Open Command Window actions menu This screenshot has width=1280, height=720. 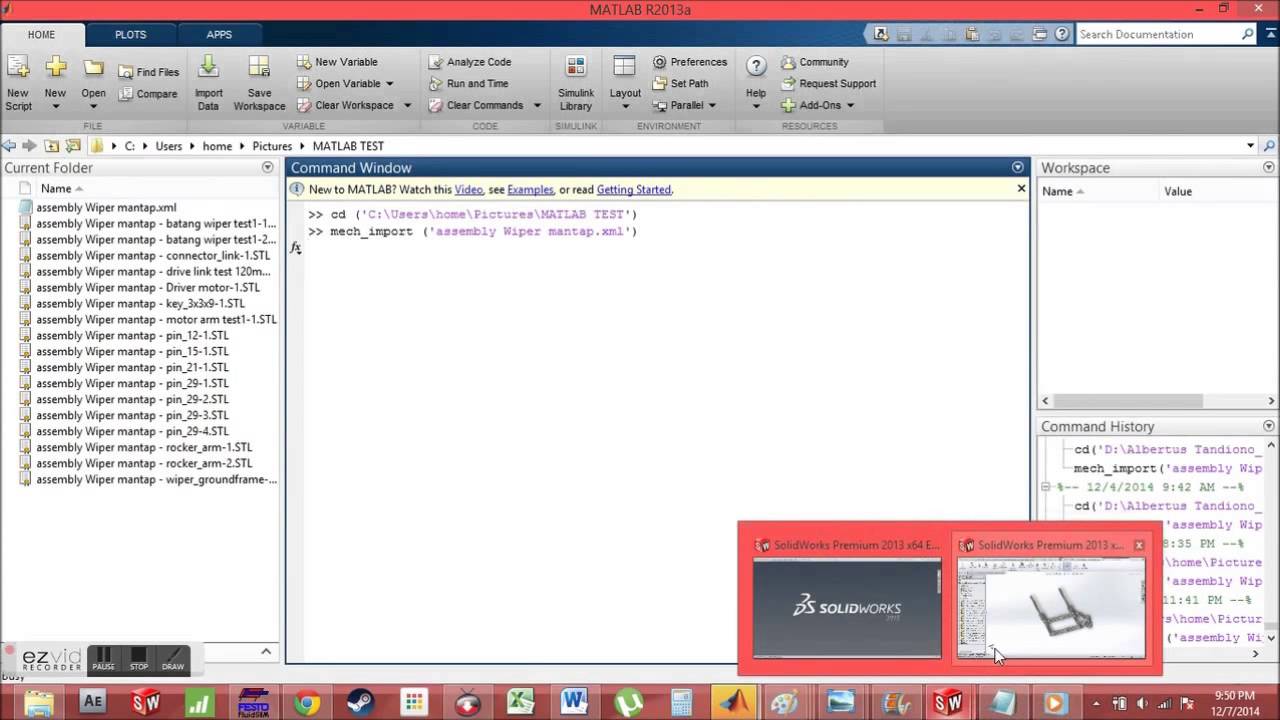[1018, 168]
